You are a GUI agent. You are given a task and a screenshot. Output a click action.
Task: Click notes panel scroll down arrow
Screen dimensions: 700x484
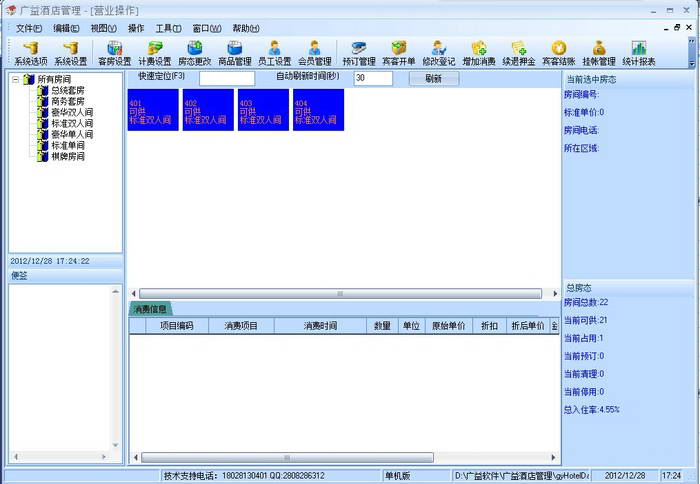[116, 445]
